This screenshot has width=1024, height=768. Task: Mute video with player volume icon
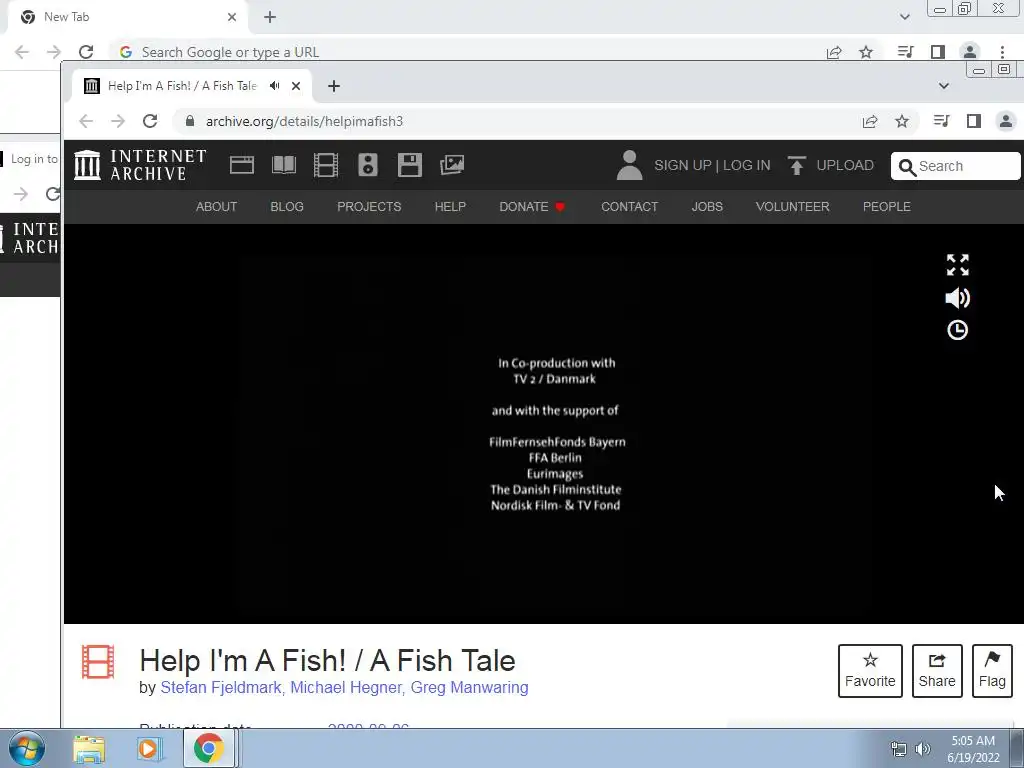click(x=957, y=298)
